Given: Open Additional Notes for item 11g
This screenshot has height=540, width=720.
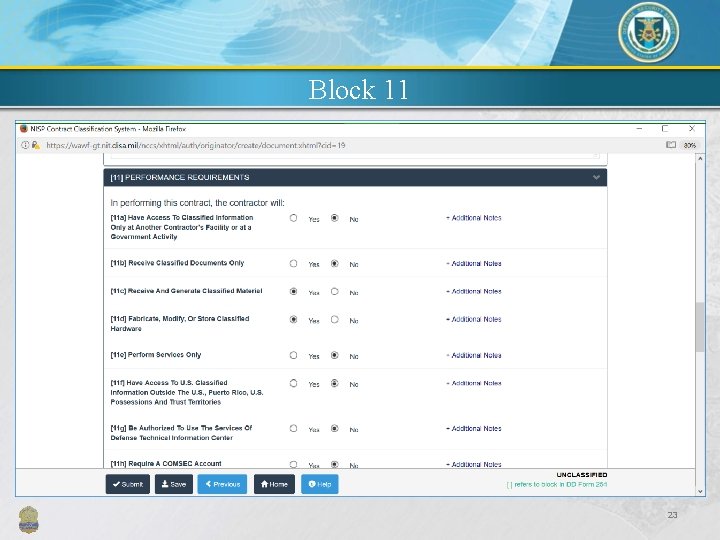Looking at the screenshot, I should (x=473, y=428).
